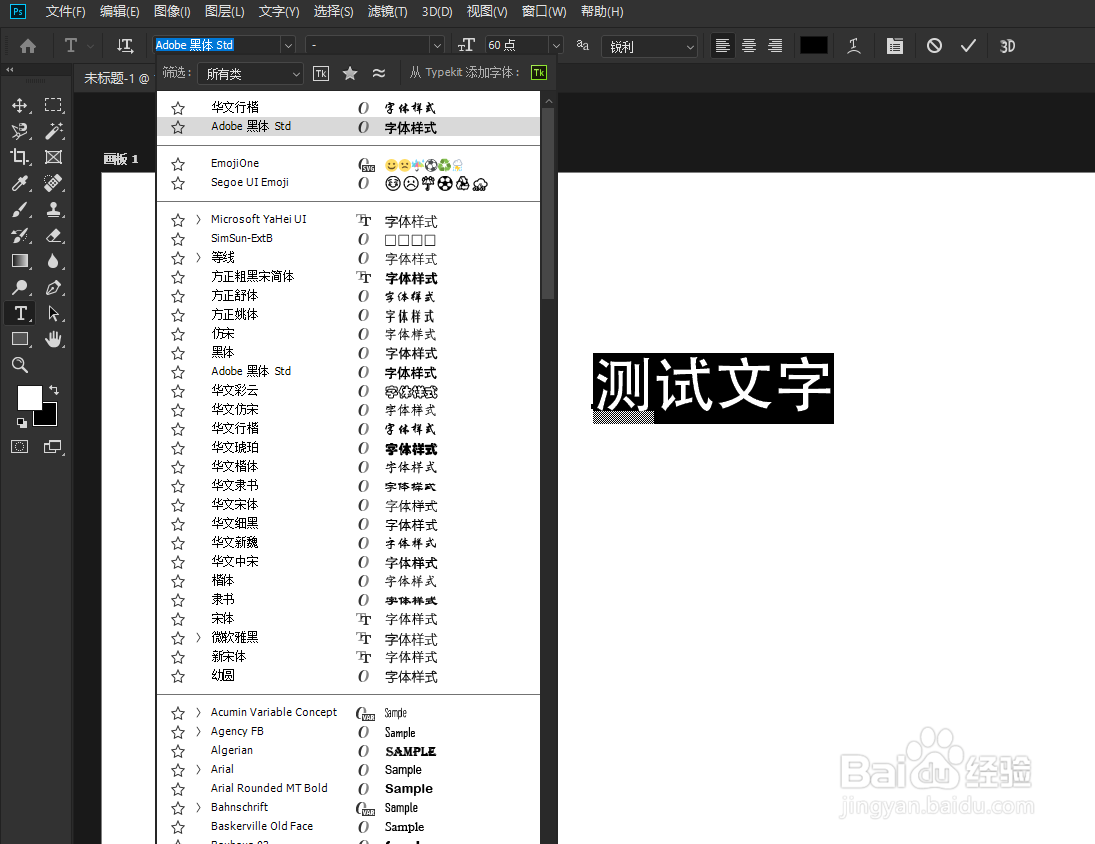Select the Crop tool

tap(20, 157)
